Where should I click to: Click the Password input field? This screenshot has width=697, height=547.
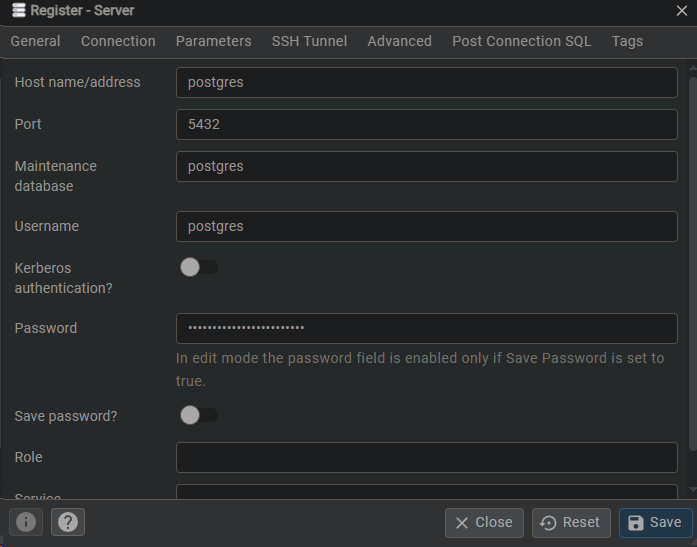[426, 328]
